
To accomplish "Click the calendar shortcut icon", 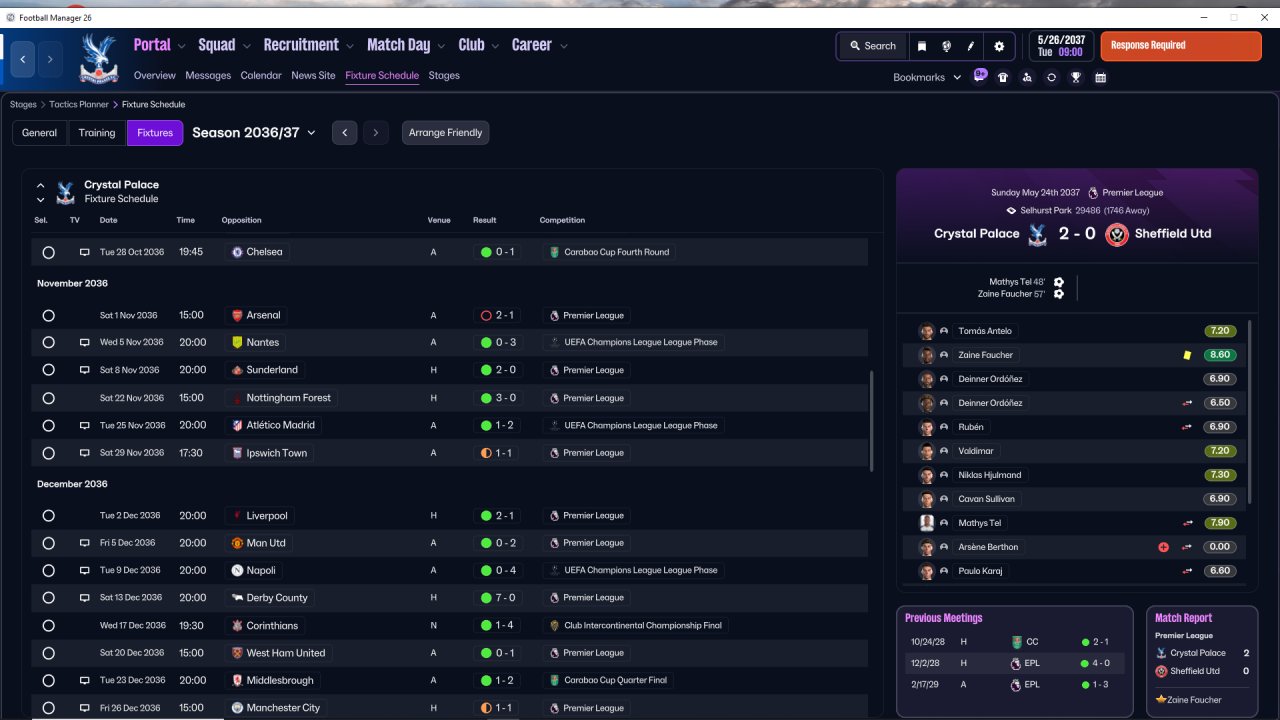I will [1100, 77].
